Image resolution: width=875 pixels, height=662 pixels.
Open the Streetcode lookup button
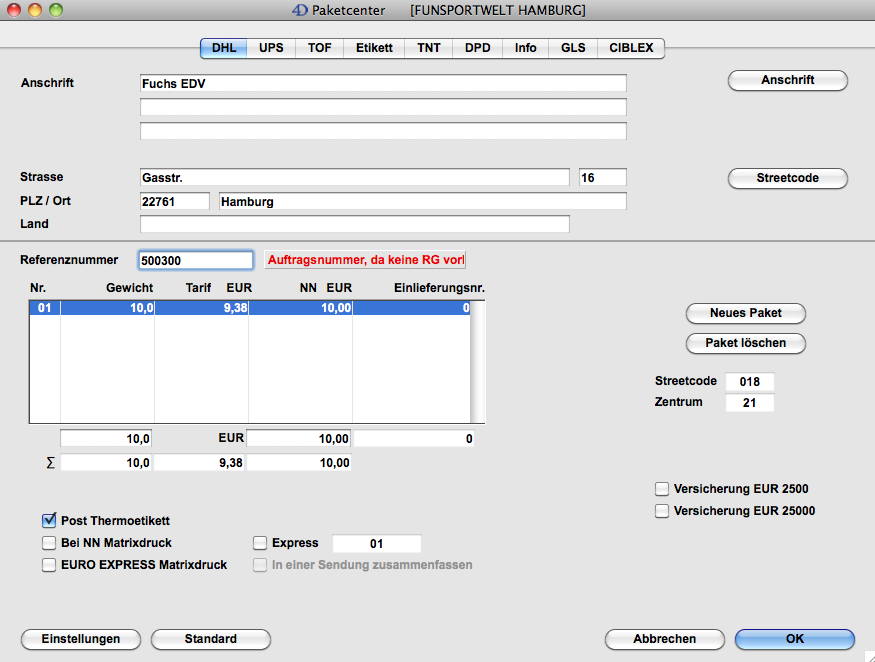pos(787,178)
